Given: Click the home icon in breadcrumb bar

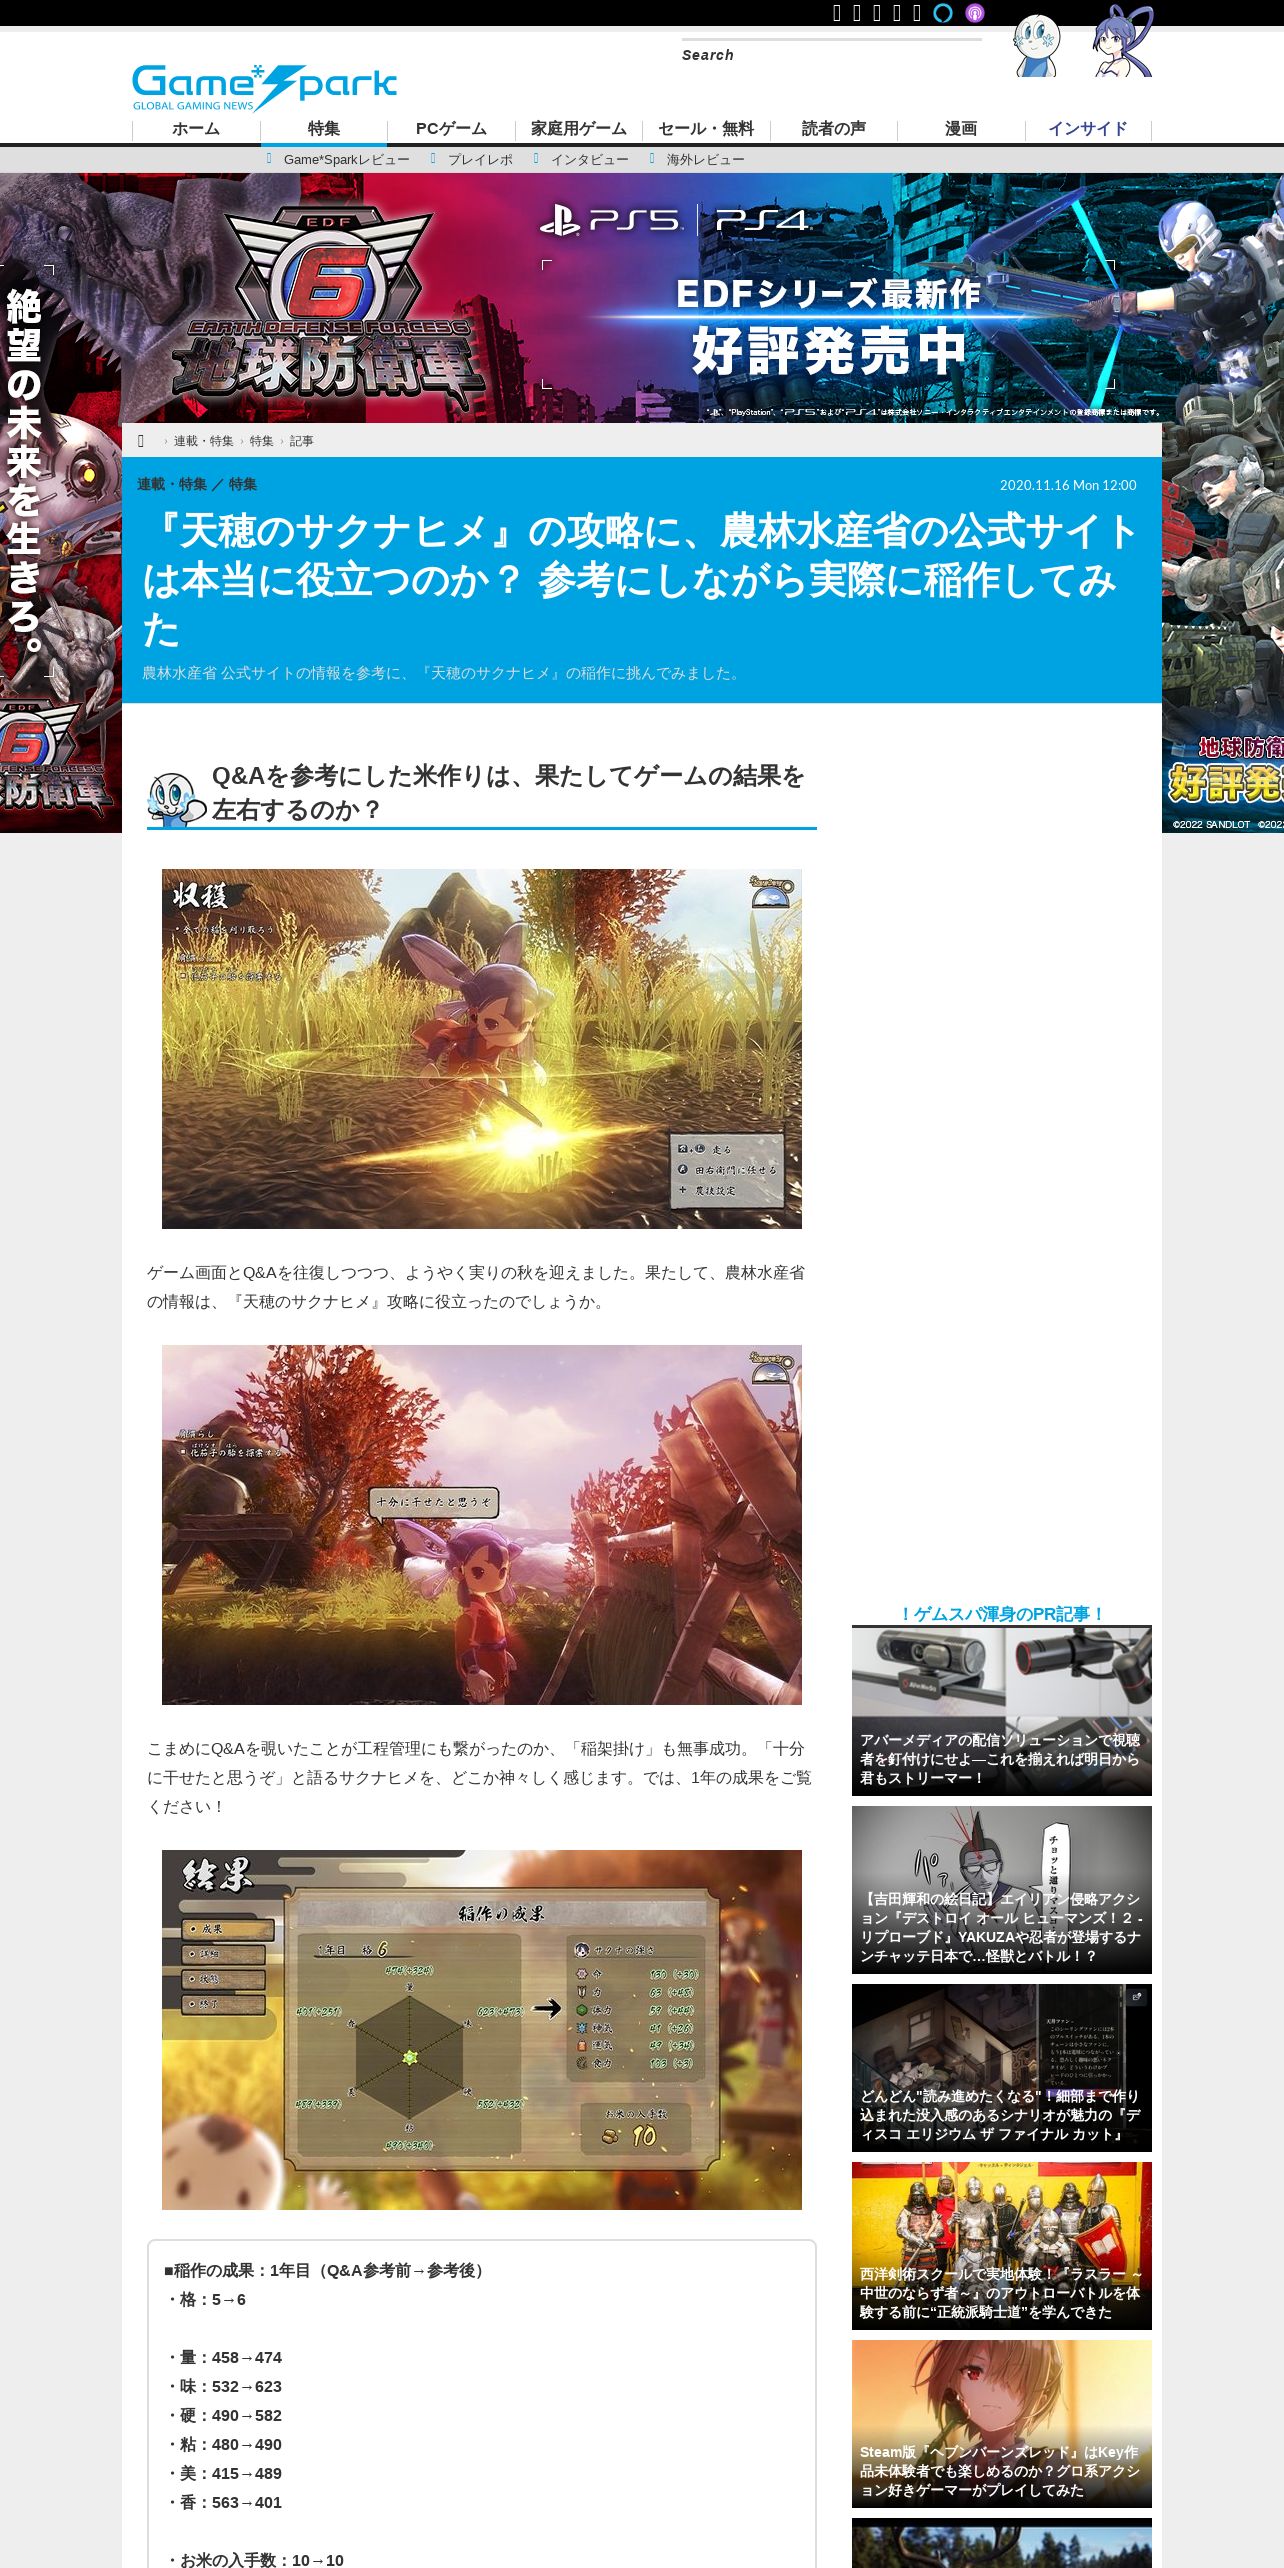Looking at the screenshot, I should coord(141,441).
